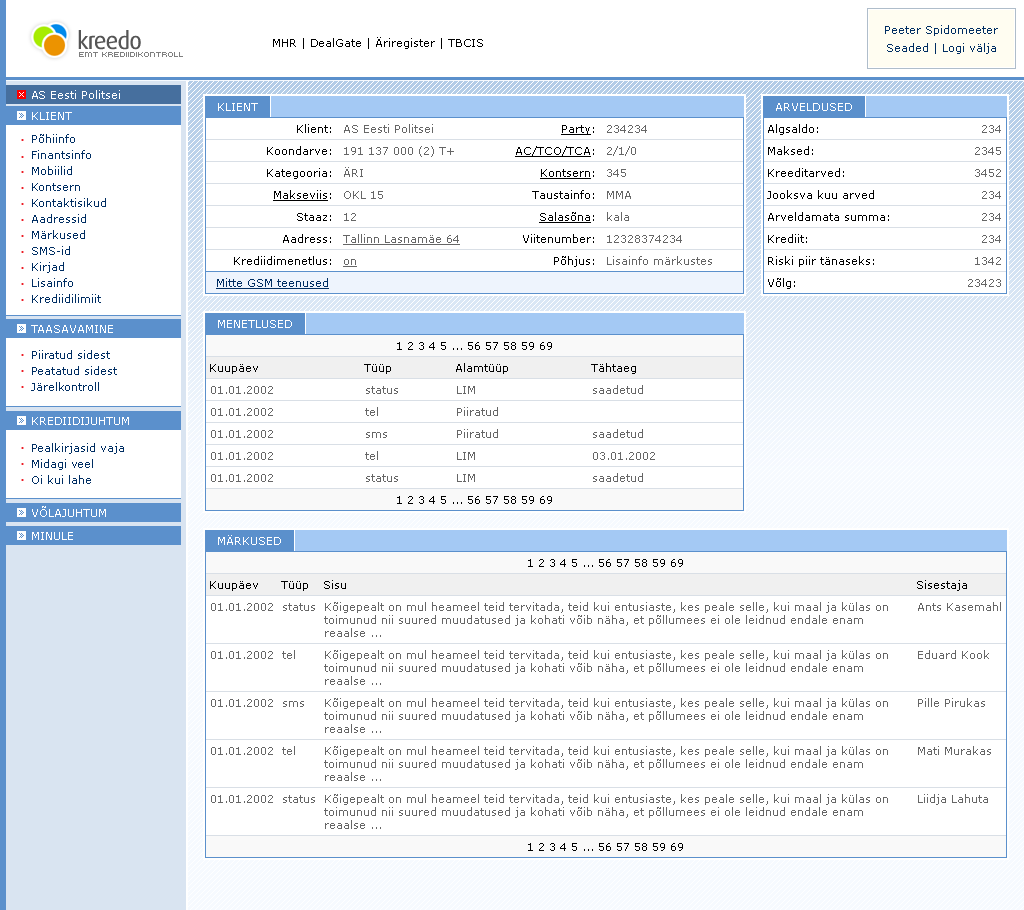Viewport: 1024px width, 910px height.
Task: Click the Viitenumber value 12328374234
Action: (644, 239)
